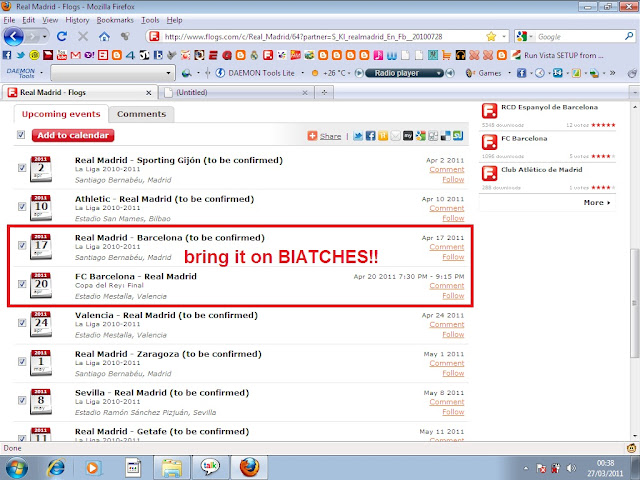Viewport: 640px width, 480px height.
Task: Select the Upcoming events tab
Action: [61, 114]
